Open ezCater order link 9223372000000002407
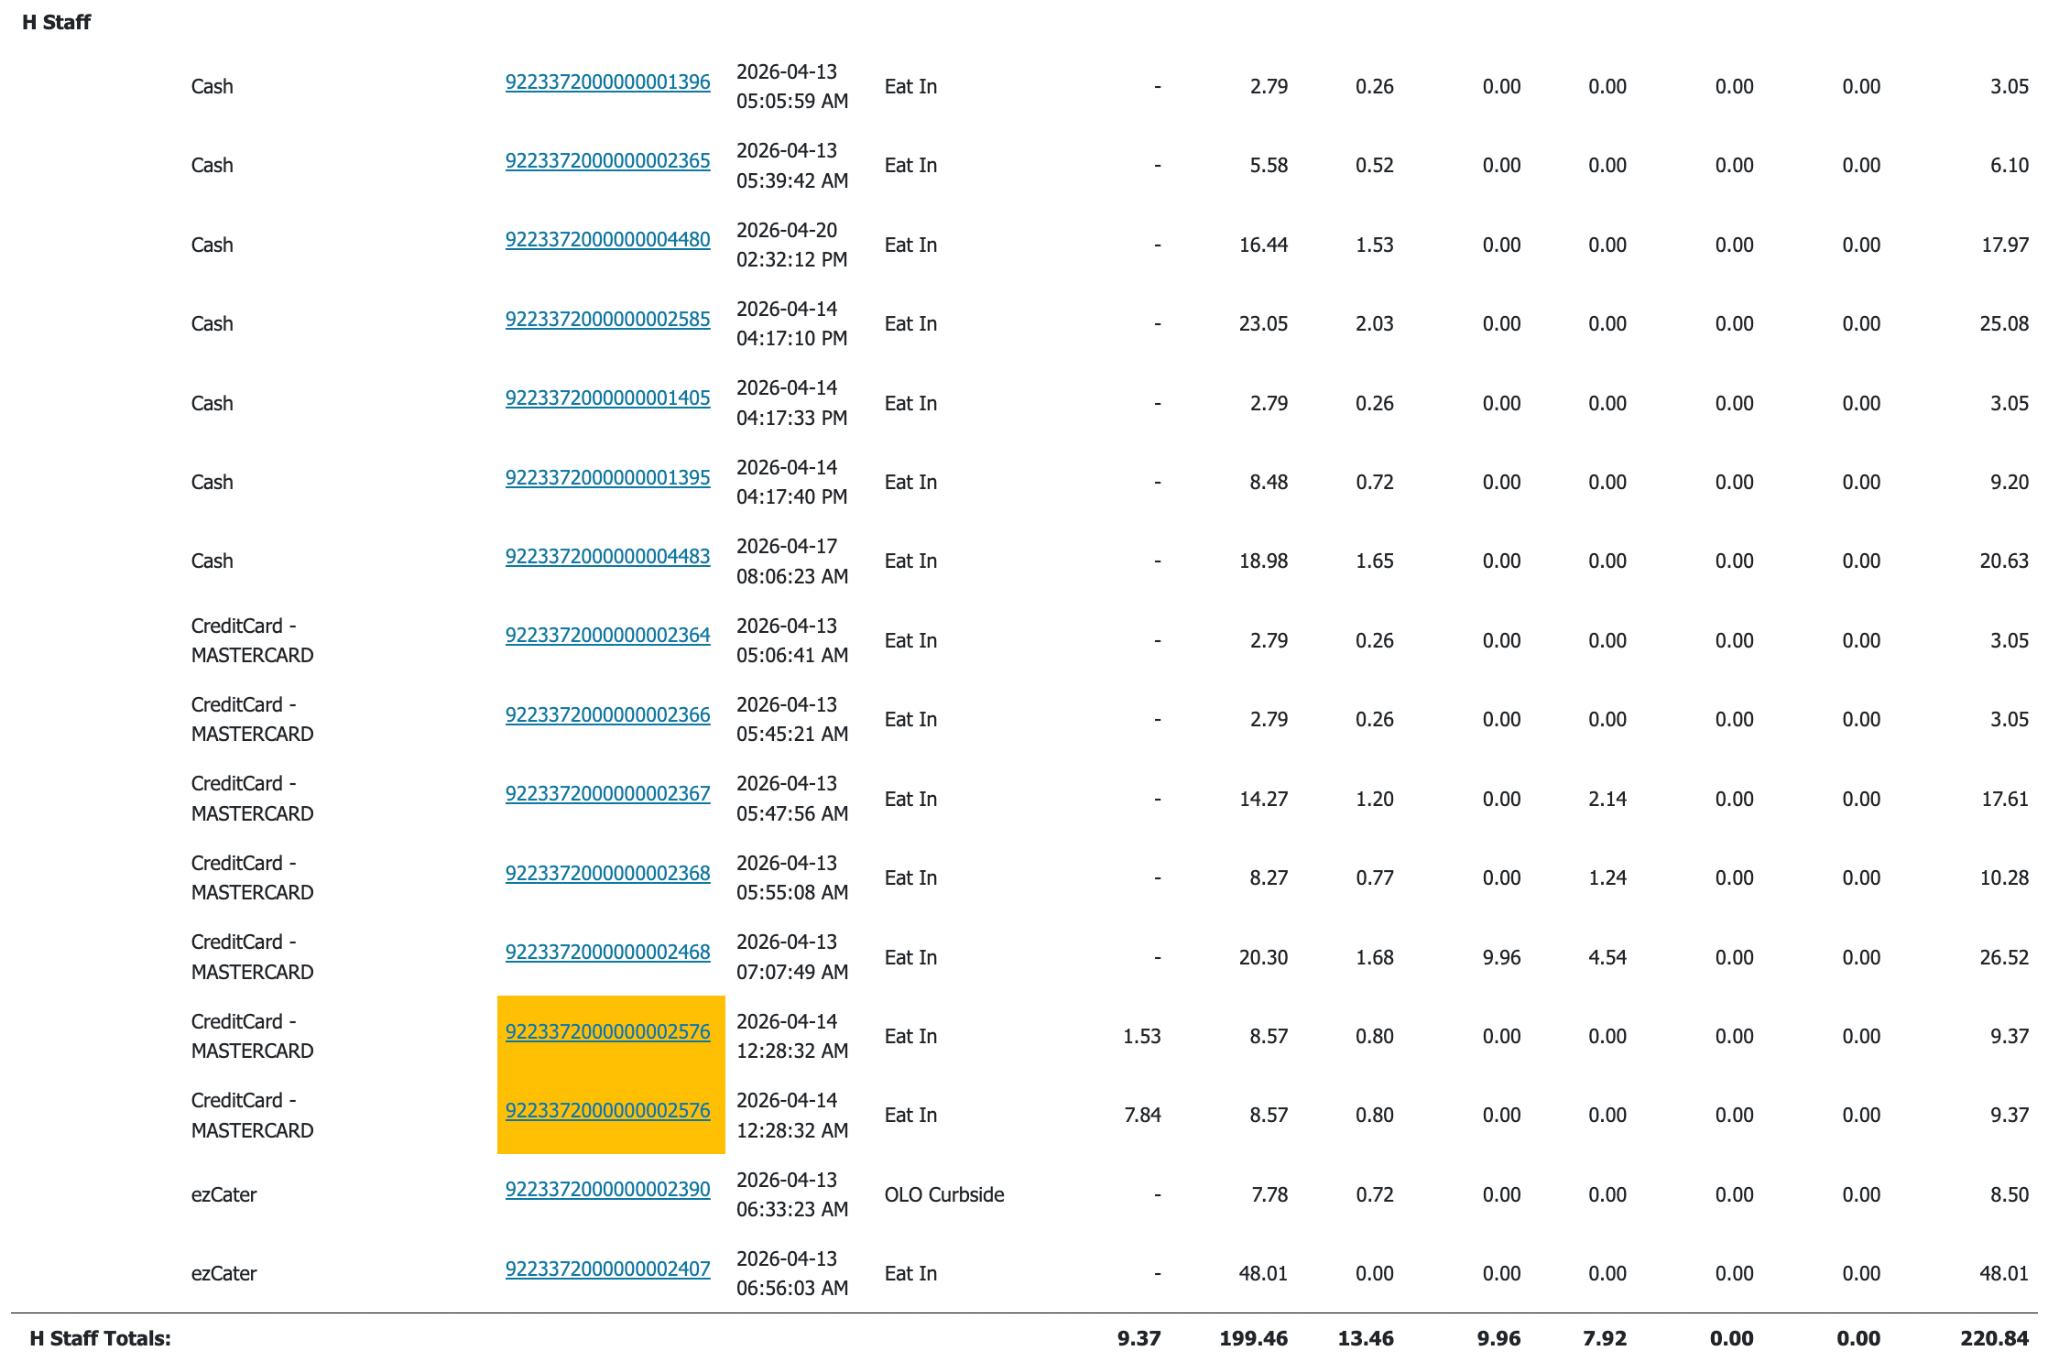2048x1361 pixels. point(607,1269)
